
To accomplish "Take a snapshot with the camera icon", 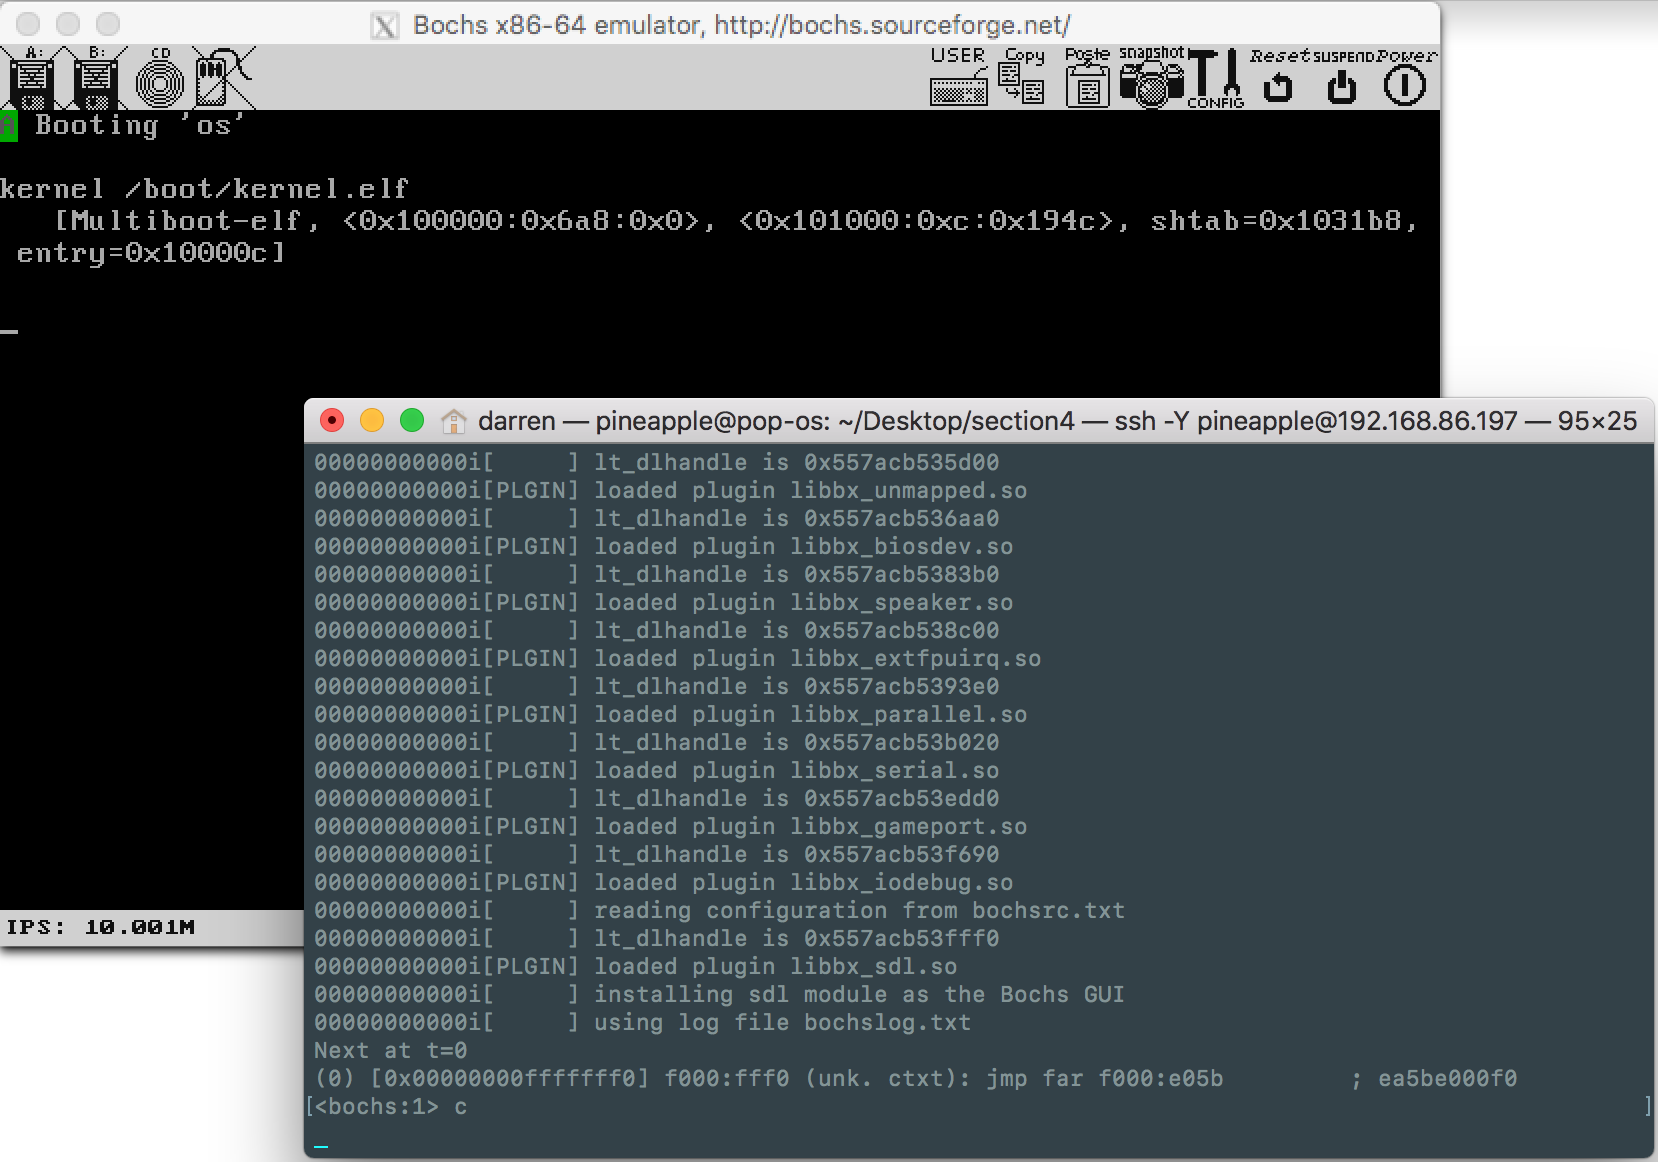I will [1151, 77].
